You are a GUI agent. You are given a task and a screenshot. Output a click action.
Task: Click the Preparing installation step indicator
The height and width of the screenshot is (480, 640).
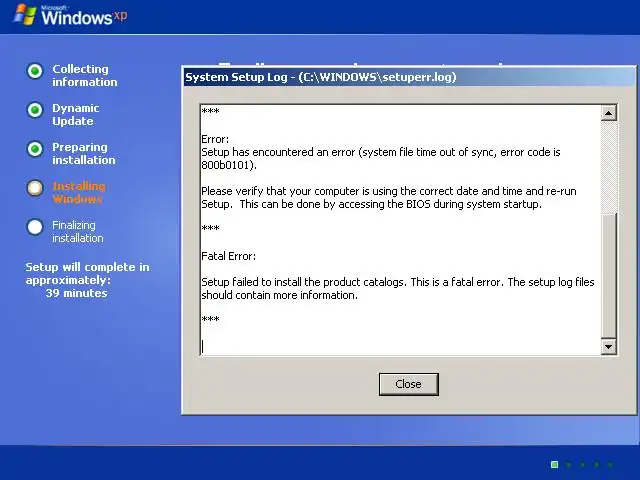[x=35, y=149]
